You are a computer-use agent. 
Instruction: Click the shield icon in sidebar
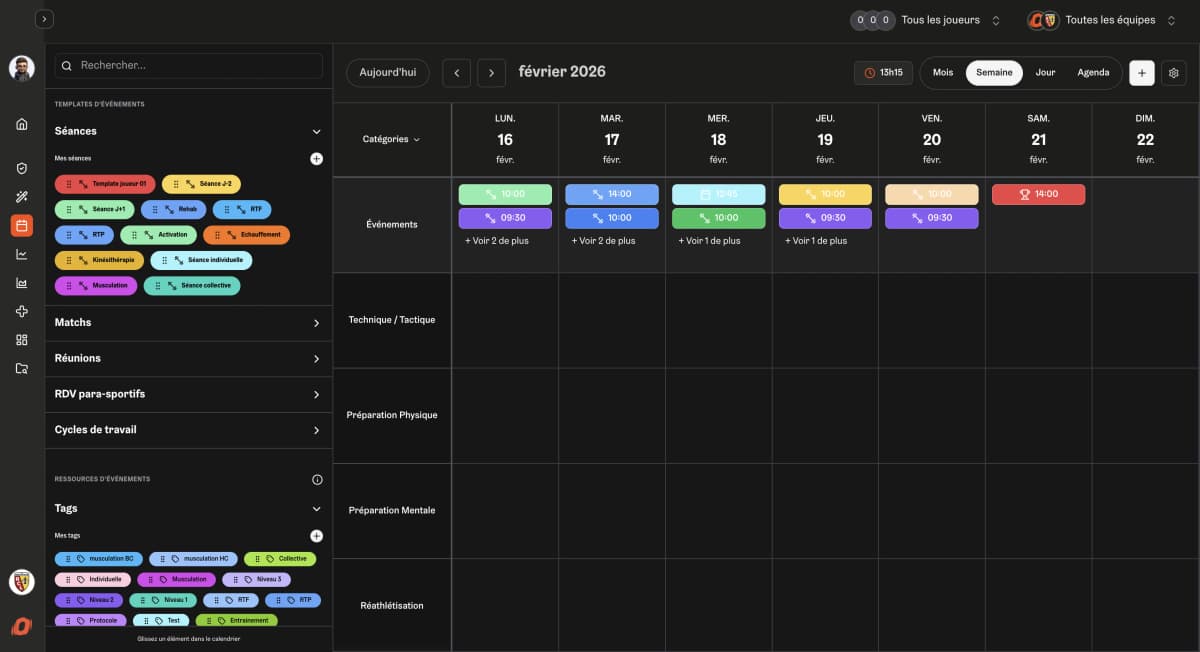22,168
